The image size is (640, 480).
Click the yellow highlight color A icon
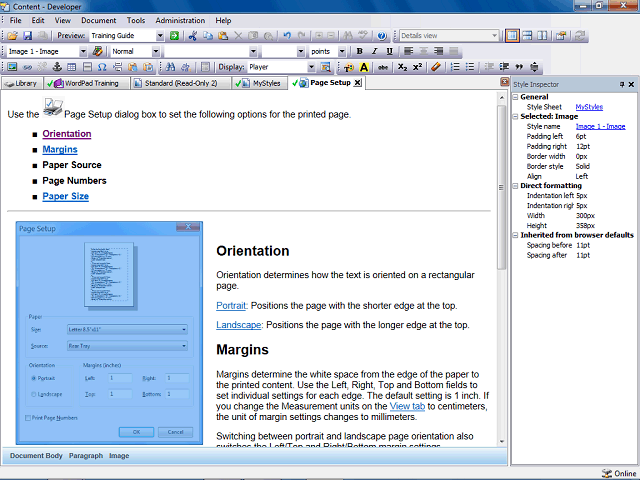[x=364, y=67]
